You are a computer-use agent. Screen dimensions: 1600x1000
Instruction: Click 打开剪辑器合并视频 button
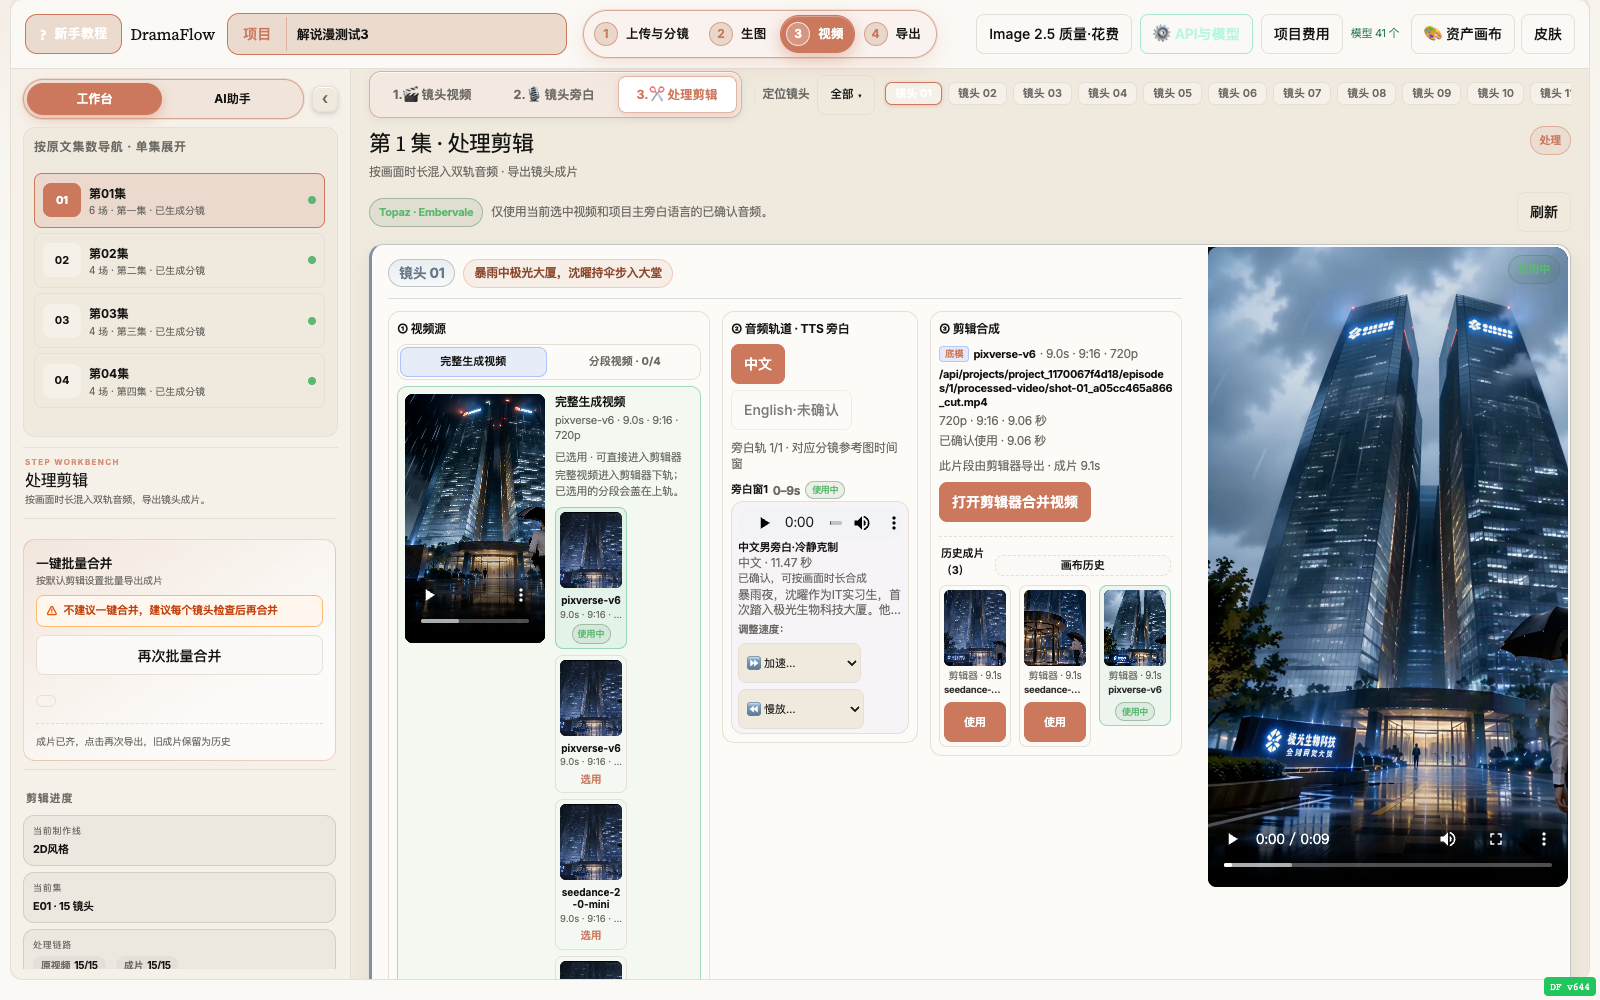coord(1014,502)
